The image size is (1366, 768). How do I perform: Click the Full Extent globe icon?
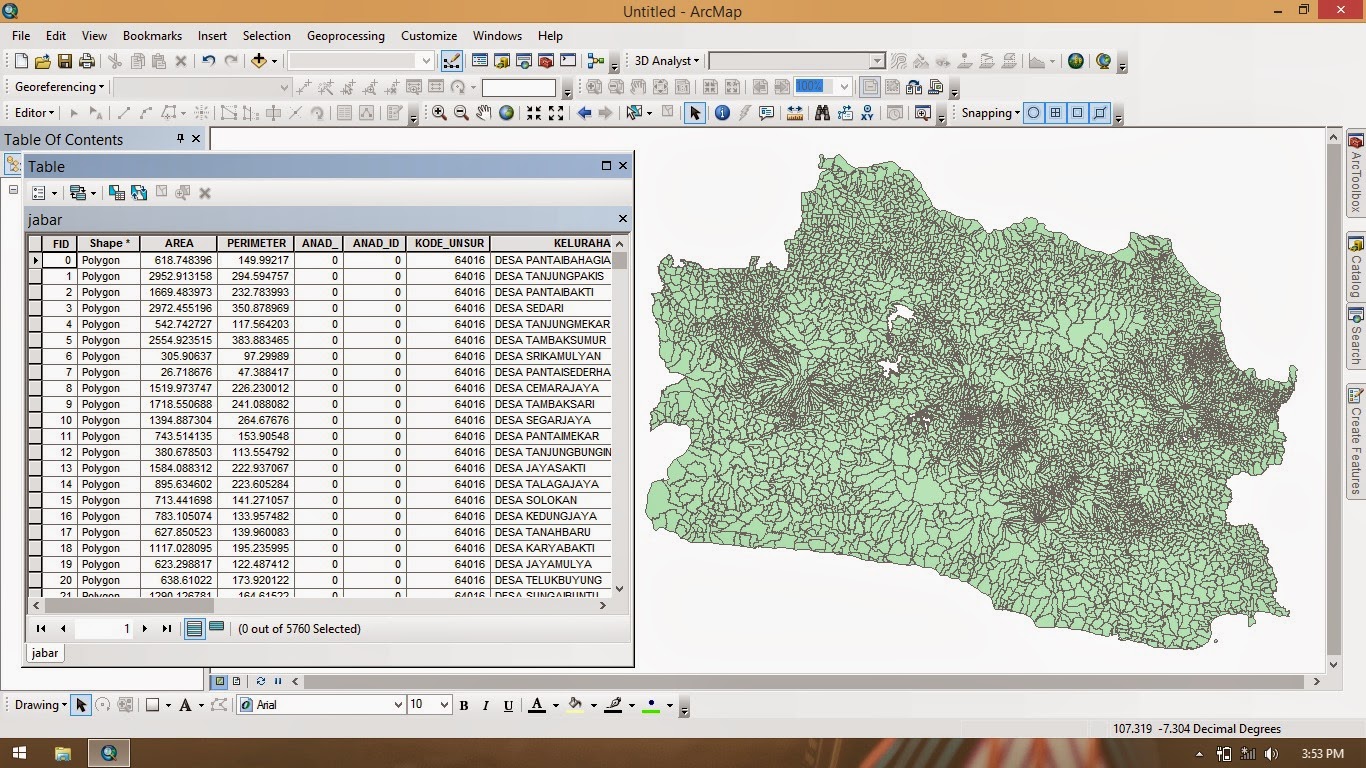coord(506,113)
